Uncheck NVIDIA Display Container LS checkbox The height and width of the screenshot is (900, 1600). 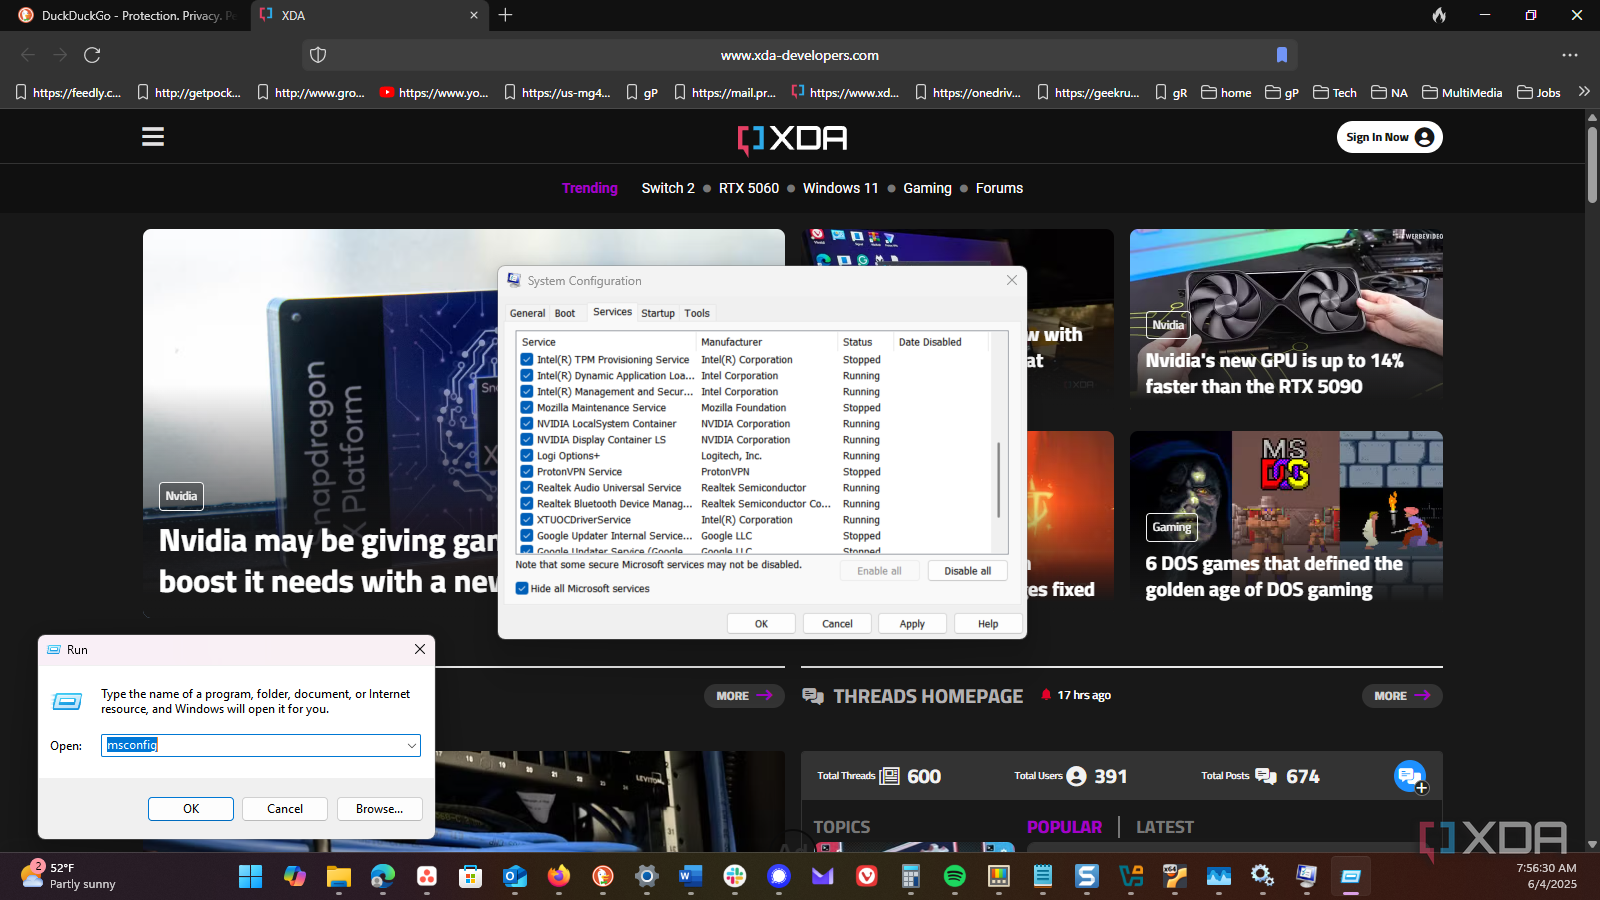(x=526, y=440)
